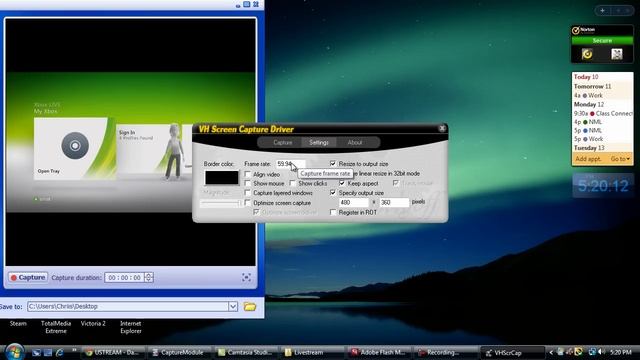The image size is (640, 360).
Task: Click the Norton yellow tray icon
Action: (579, 352)
